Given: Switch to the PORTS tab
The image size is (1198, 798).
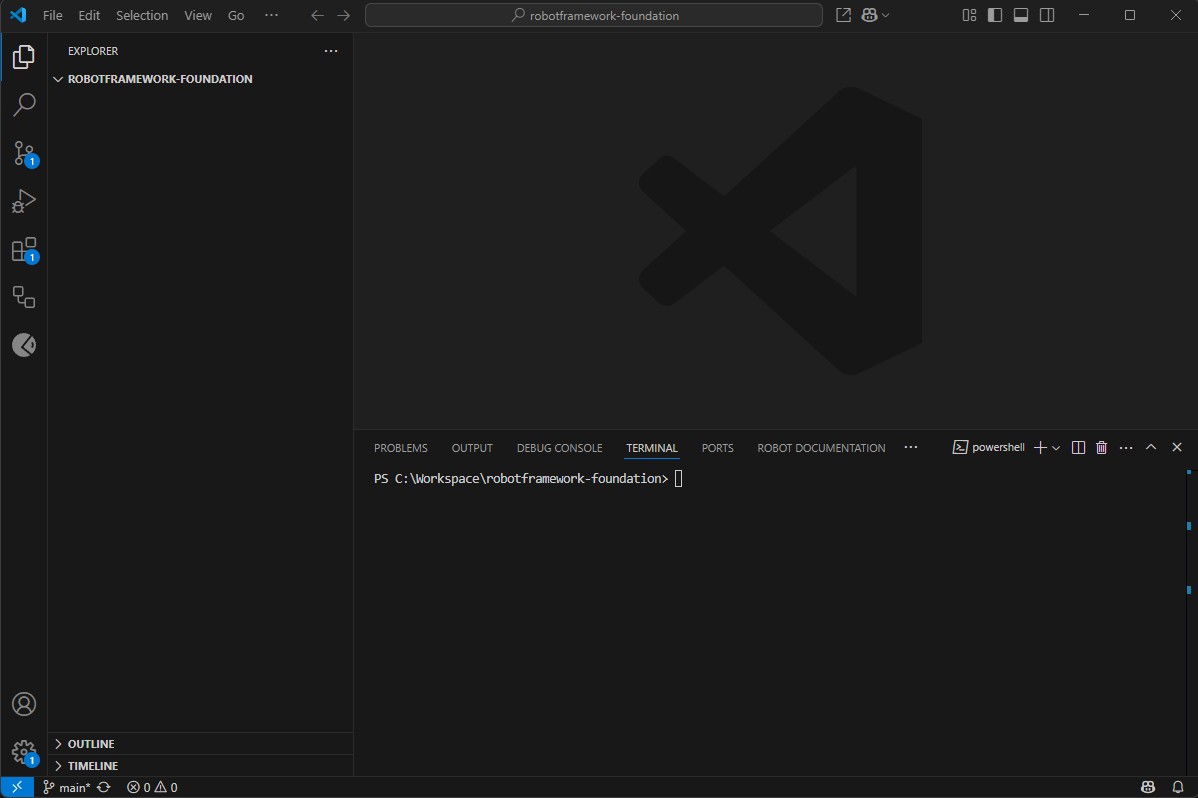Looking at the screenshot, I should coord(717,448).
